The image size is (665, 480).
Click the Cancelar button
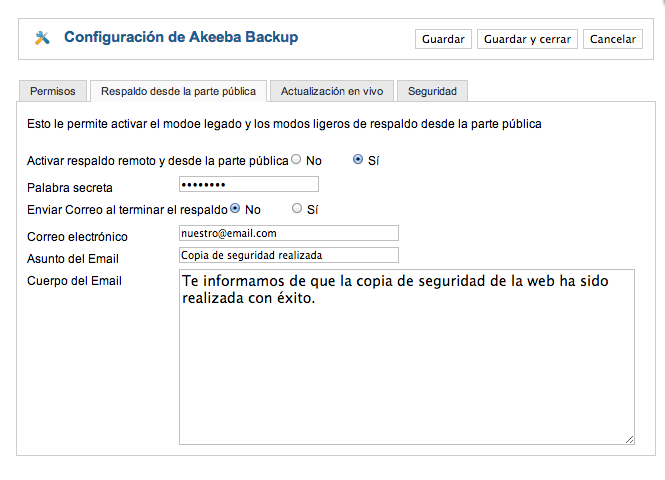613,39
